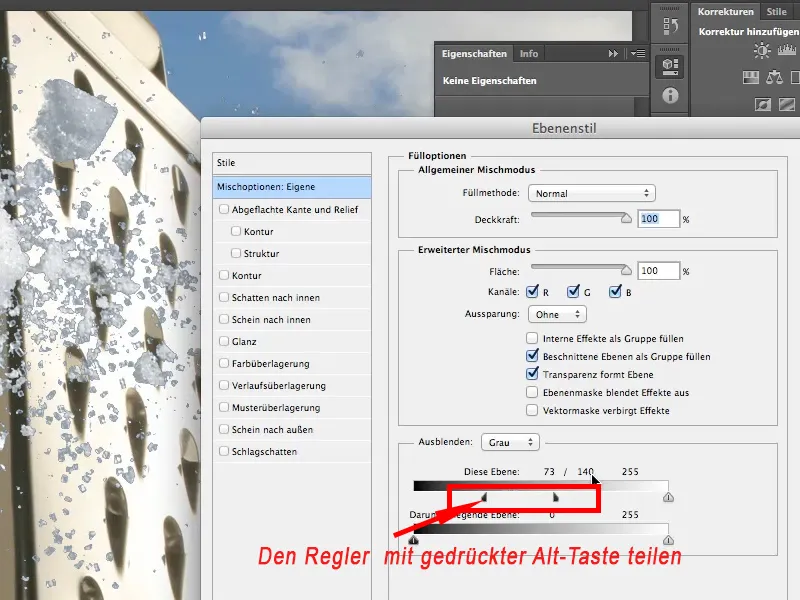Screen dimensions: 800x600
Task: Switch to the Eigenschaften tab
Action: coord(474,54)
